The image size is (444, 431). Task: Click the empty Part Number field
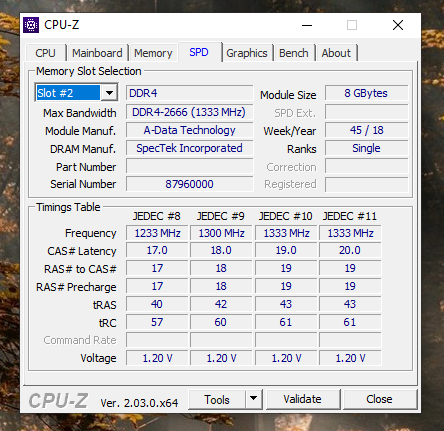[189, 166]
